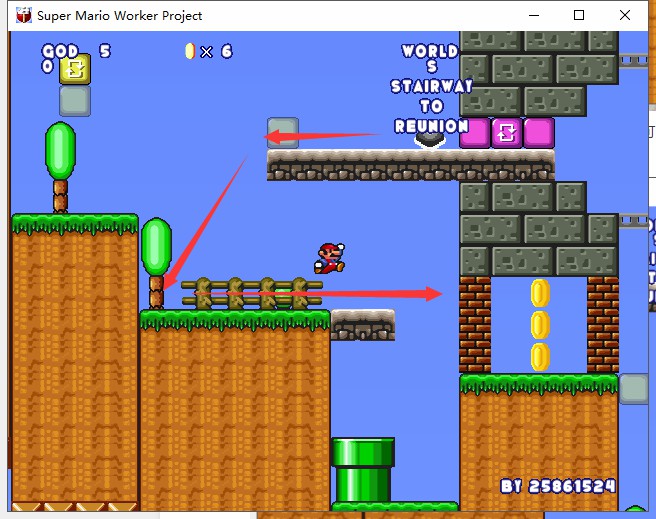This screenshot has width=656, height=519.
Task: Minimize the Super Mario Worker Project window
Action: [x=534, y=15]
